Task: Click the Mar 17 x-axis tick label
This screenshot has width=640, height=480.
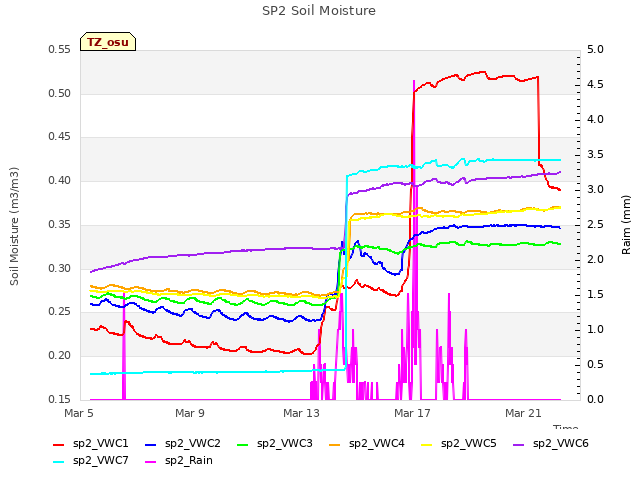Action: [x=412, y=413]
